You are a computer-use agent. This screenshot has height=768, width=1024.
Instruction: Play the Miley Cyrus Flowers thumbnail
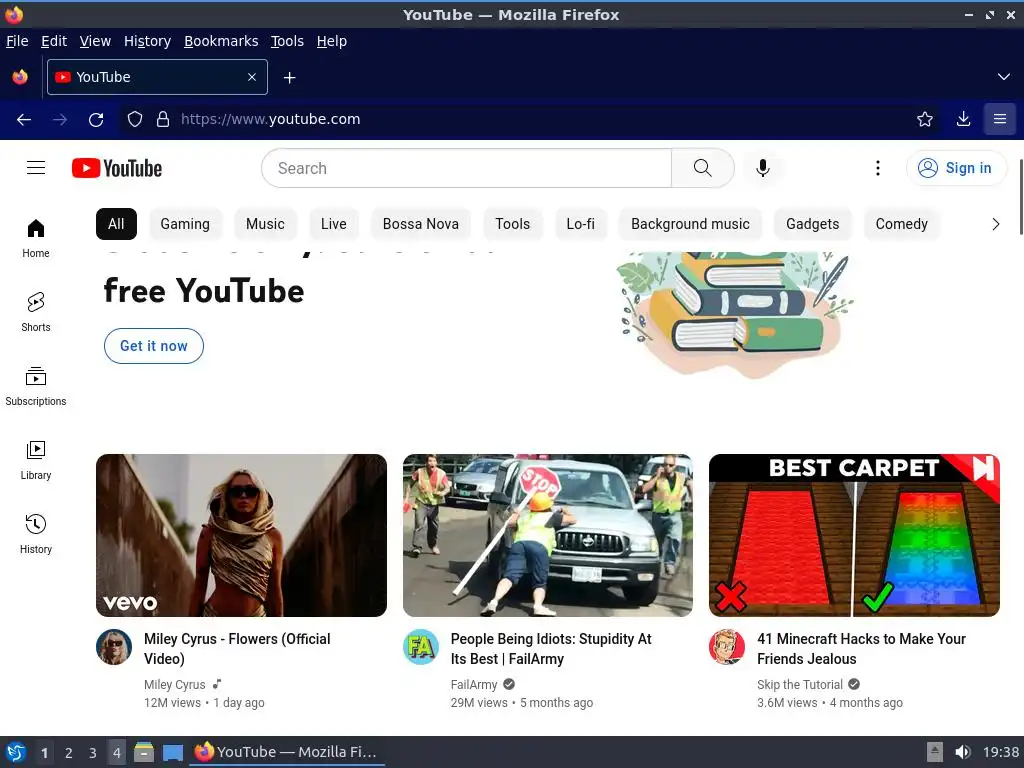(x=242, y=536)
